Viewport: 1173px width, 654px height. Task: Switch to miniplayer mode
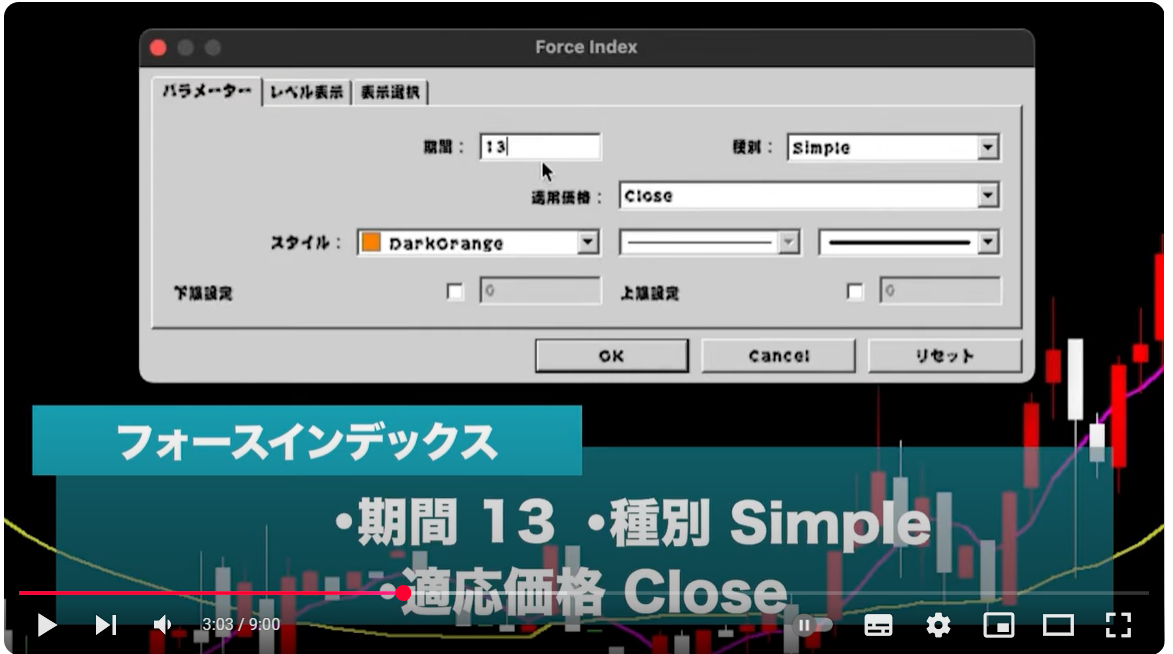[998, 625]
